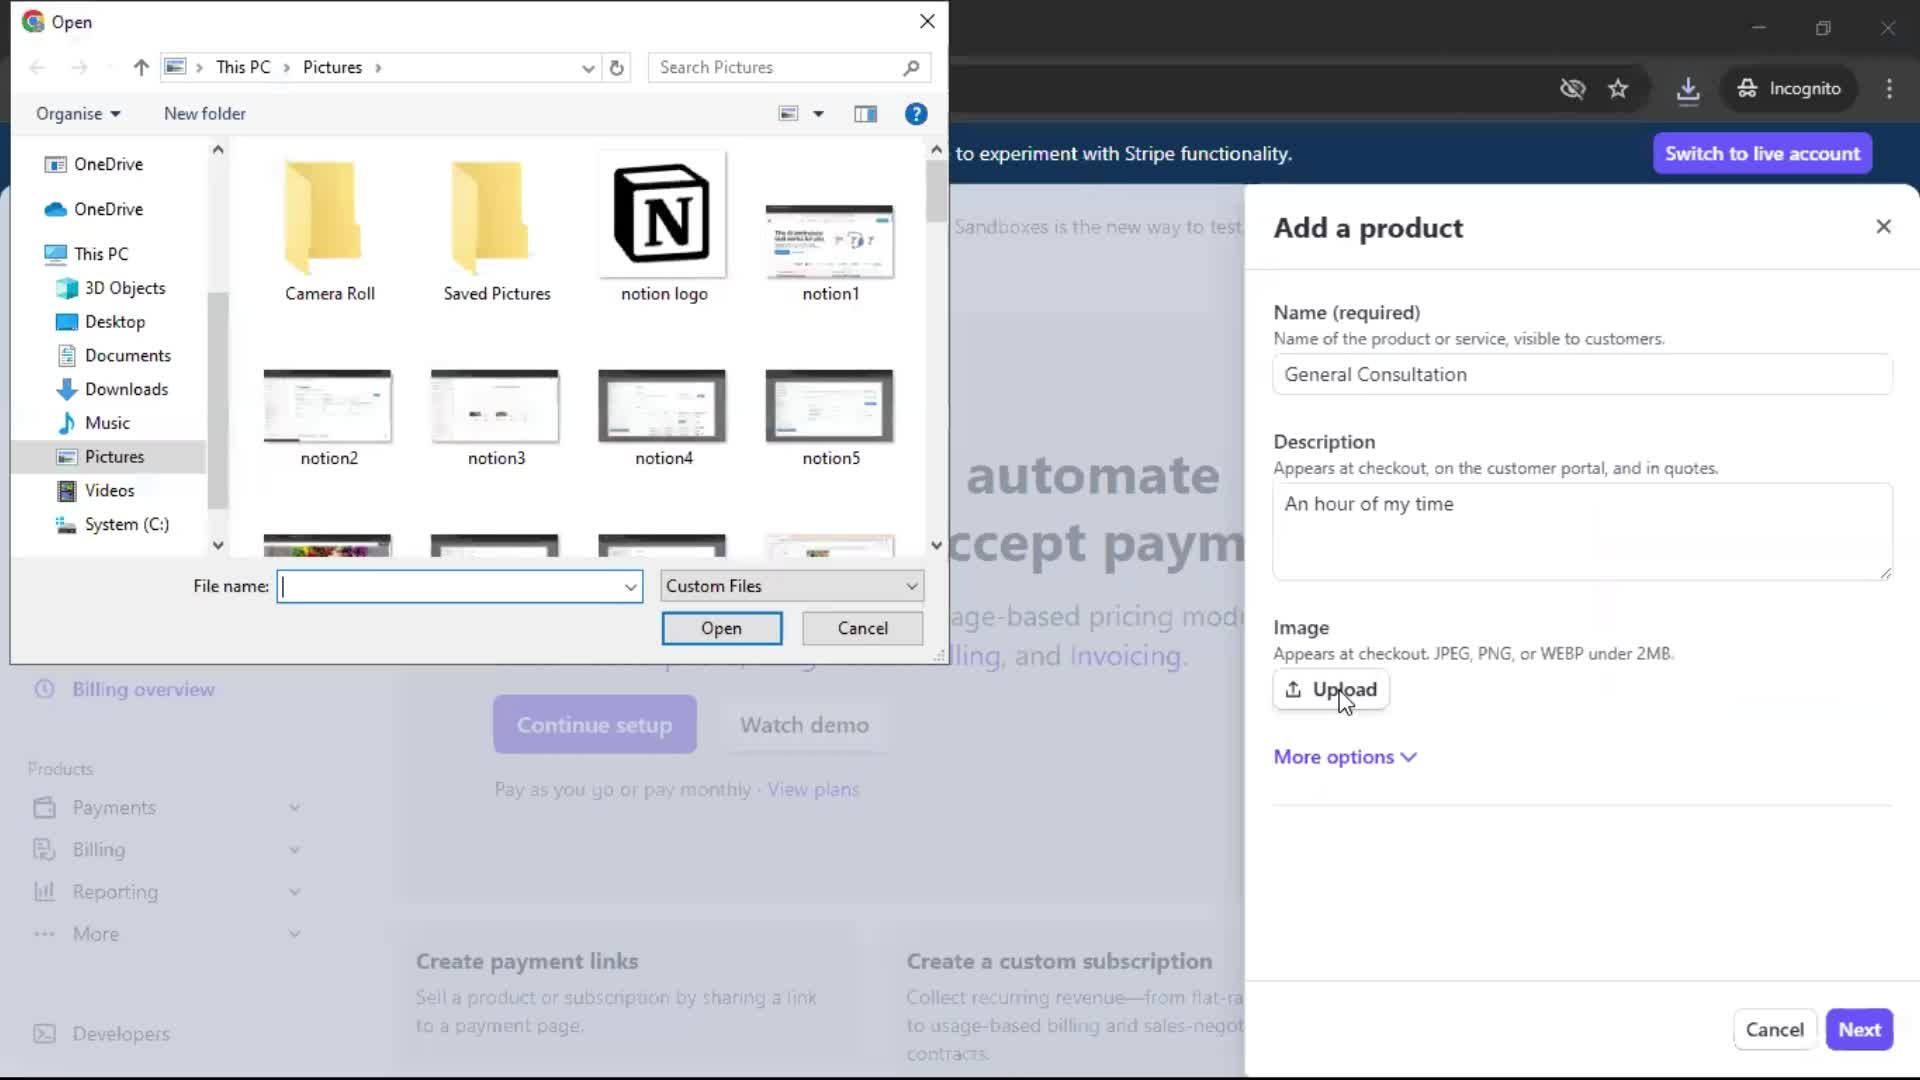
Task: Open the Organise dropdown menu
Action: click(78, 114)
